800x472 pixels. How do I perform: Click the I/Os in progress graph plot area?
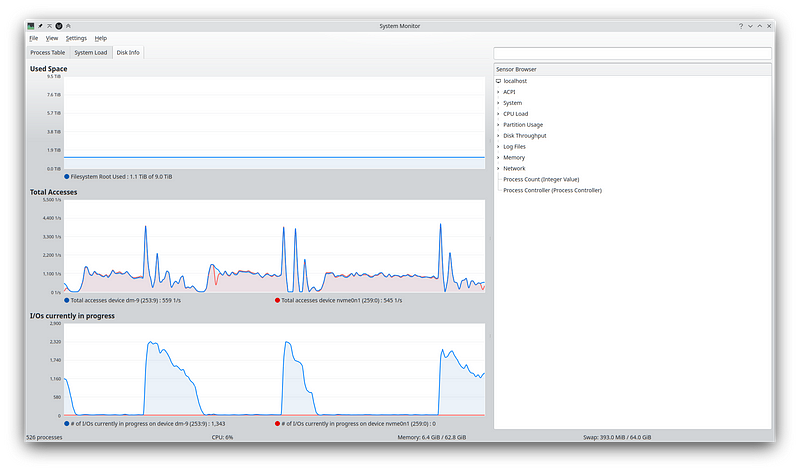274,369
